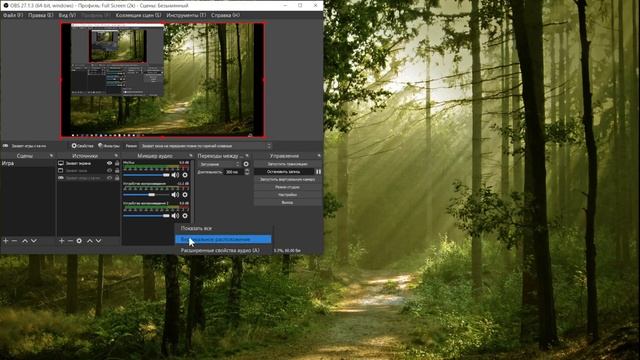
Task: Select the Игра scene
Action: [x=28, y=163]
